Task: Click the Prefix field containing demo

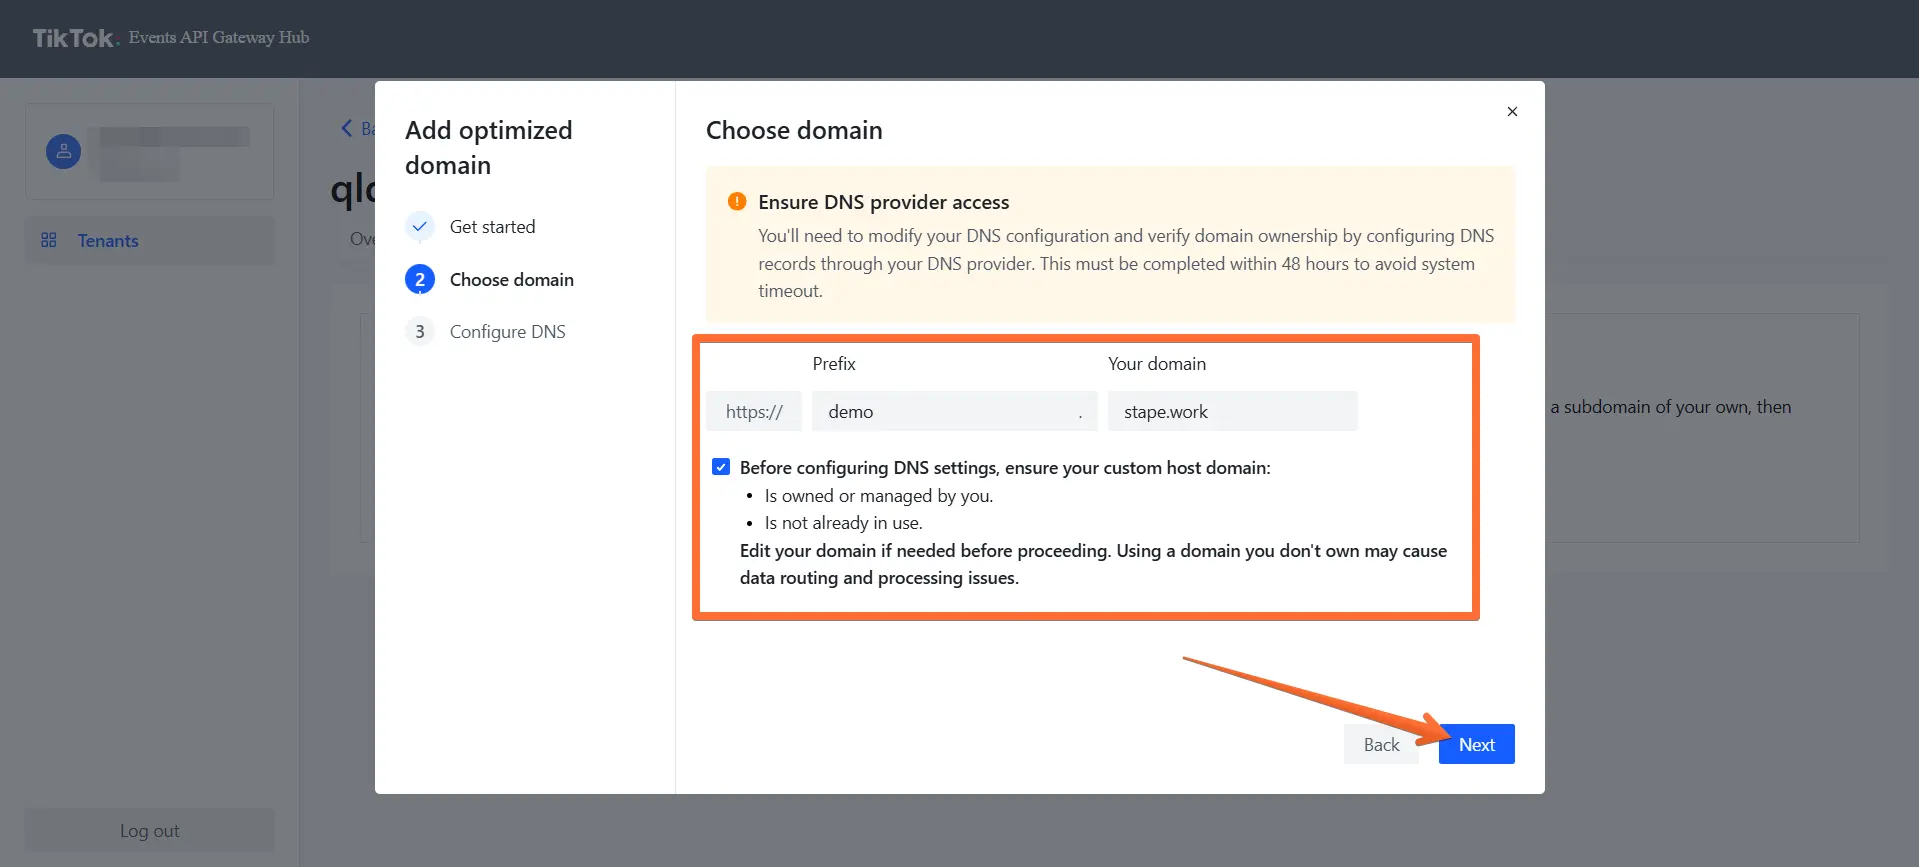Action: coord(955,411)
